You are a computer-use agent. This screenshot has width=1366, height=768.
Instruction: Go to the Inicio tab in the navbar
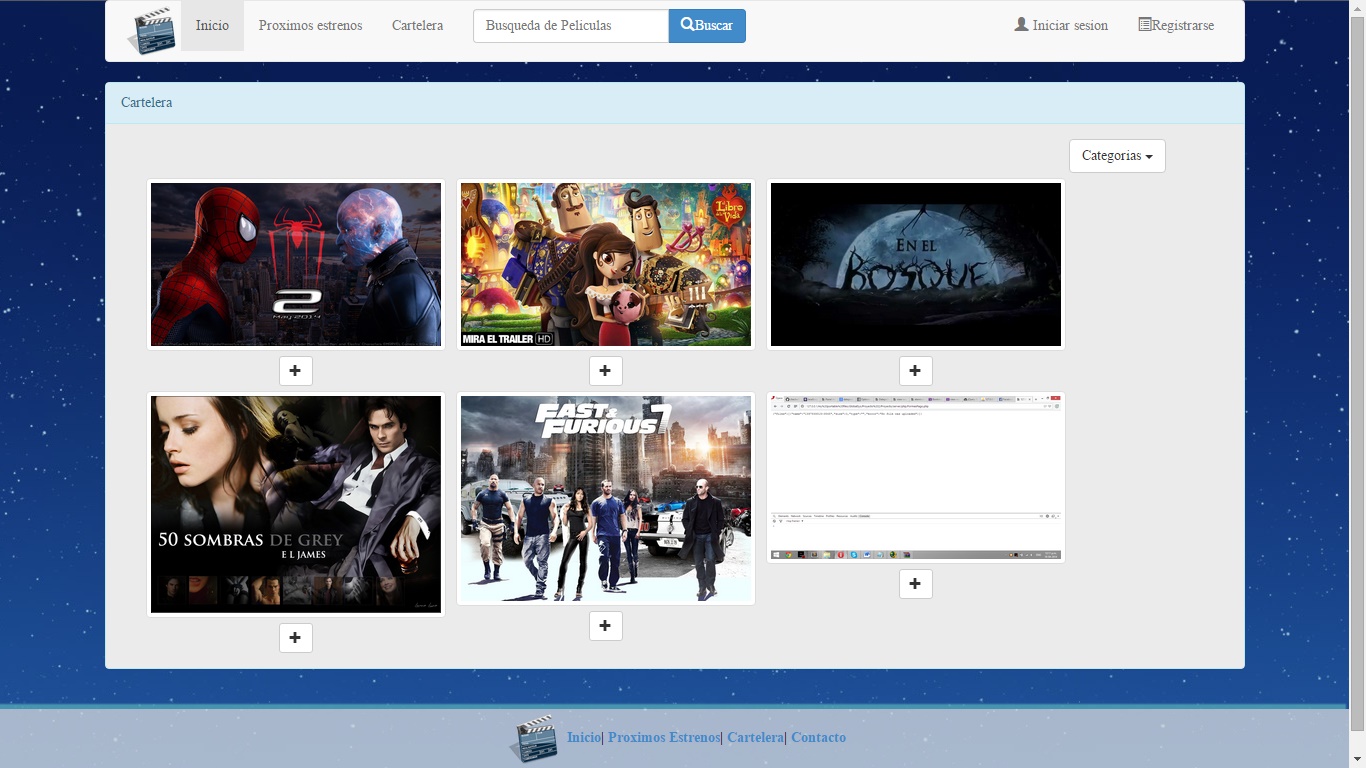[212, 26]
